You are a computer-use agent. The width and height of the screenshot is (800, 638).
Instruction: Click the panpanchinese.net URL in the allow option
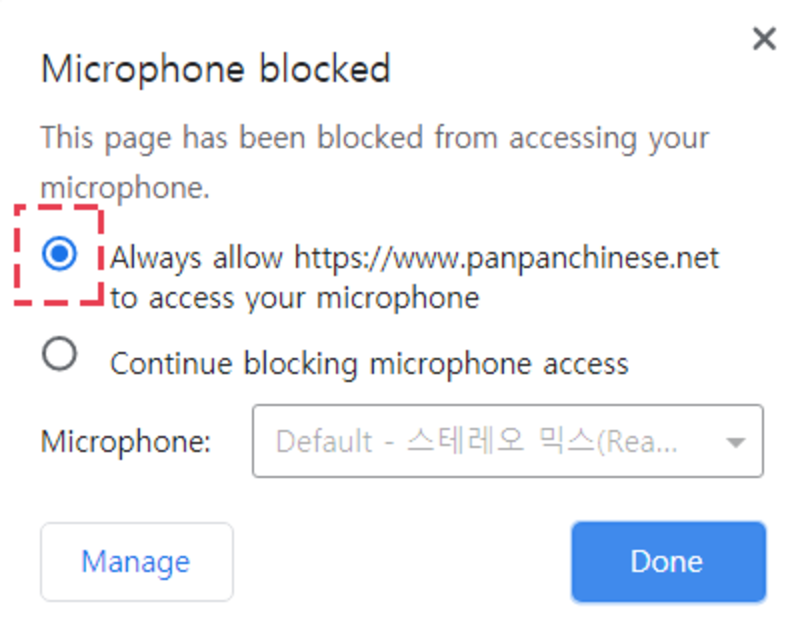coord(506,258)
